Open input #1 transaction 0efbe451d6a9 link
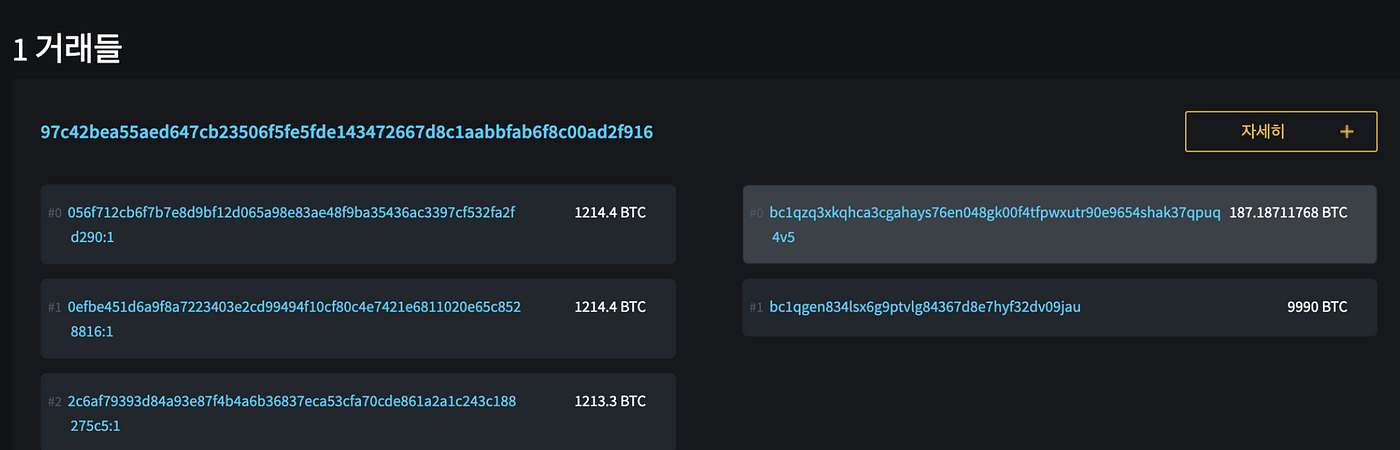 (294, 319)
